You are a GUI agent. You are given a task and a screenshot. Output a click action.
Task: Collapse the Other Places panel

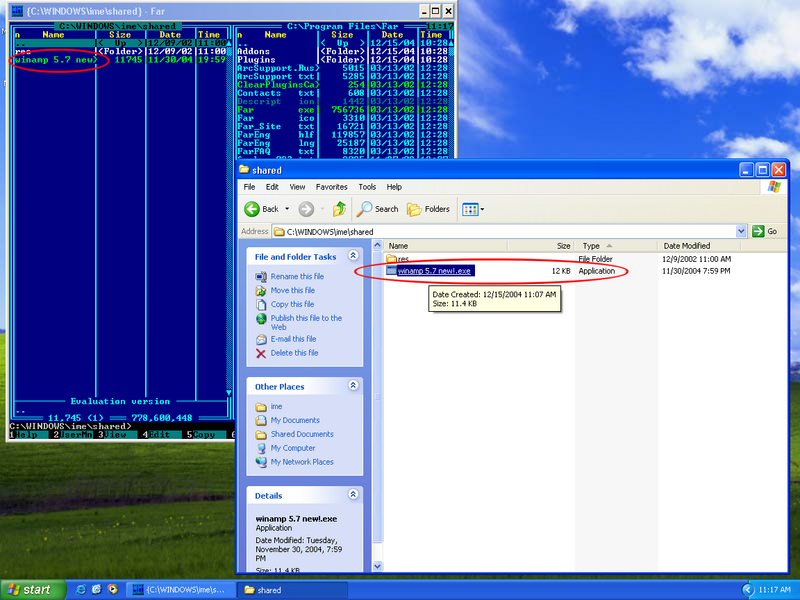353,386
